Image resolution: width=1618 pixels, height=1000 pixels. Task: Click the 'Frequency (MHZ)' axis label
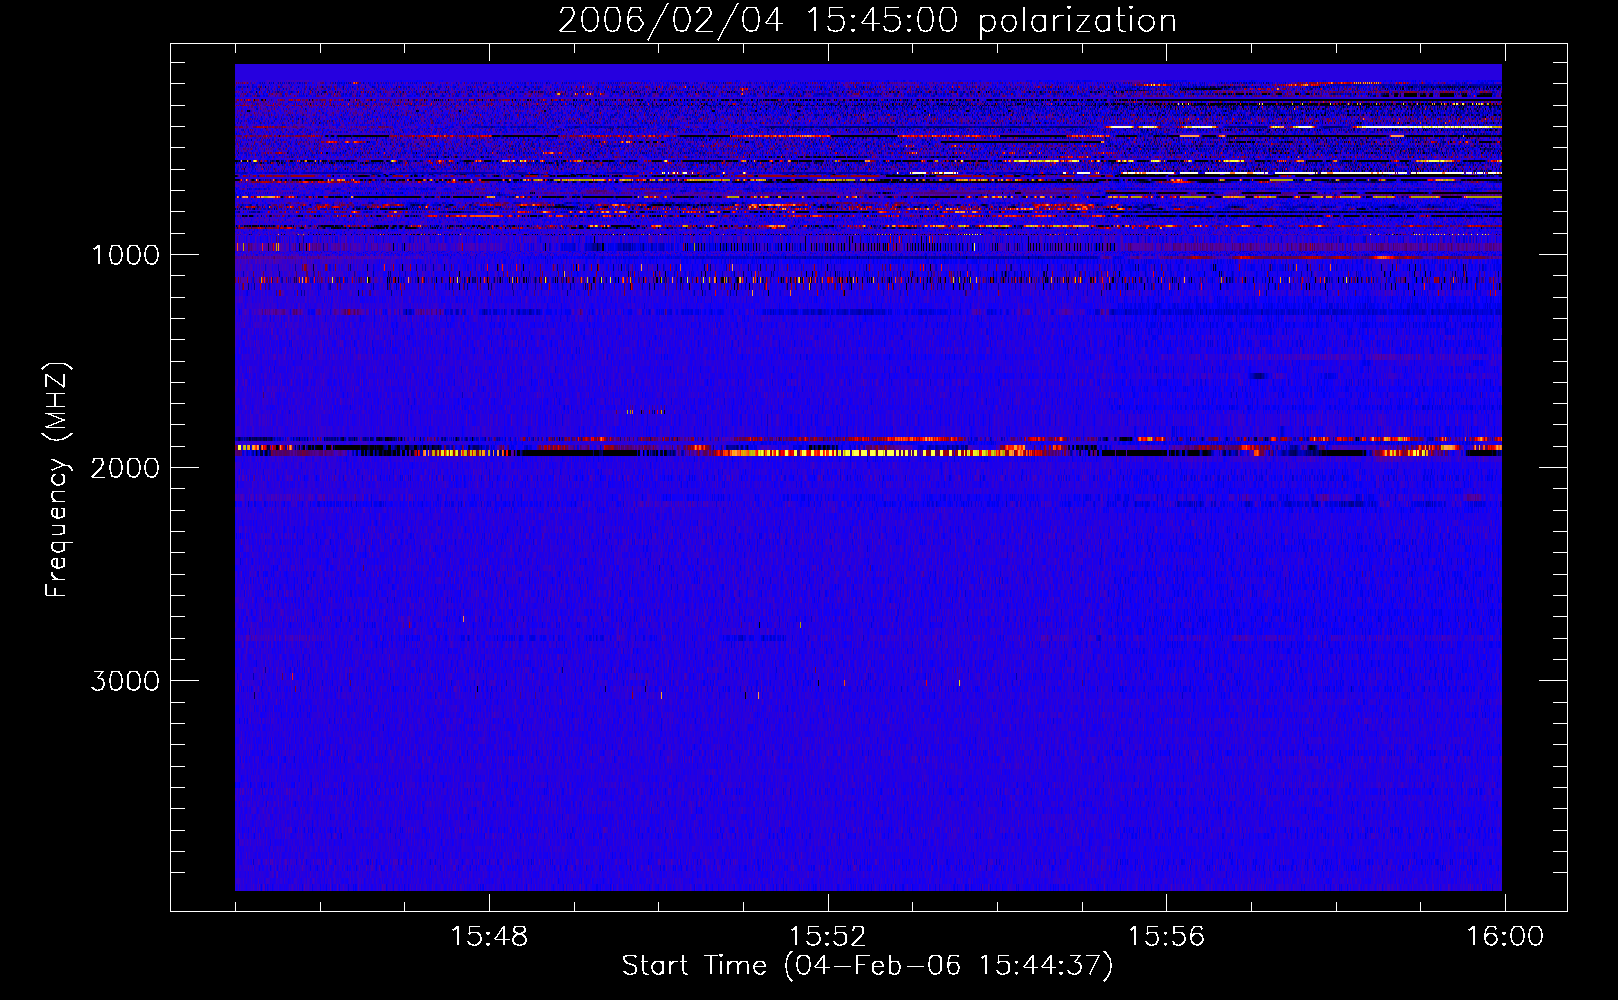pyautogui.click(x=57, y=480)
